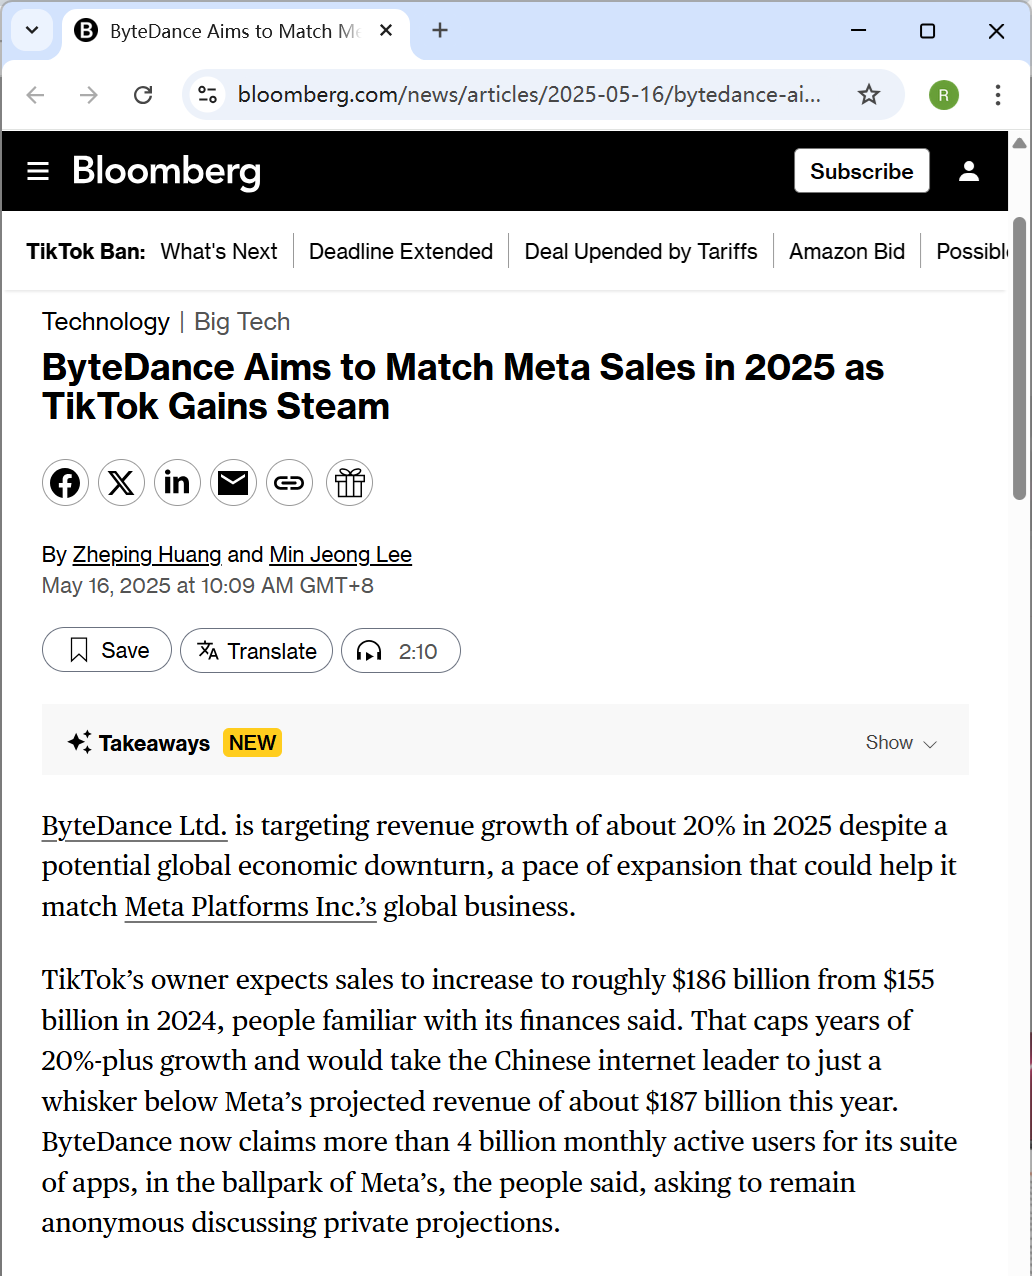Share article via email icon
Screen dimensions: 1032x1276
pos(233,484)
